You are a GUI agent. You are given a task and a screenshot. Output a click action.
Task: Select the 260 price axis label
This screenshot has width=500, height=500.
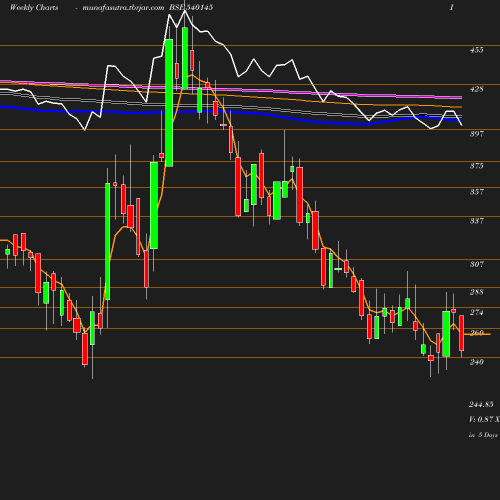477,333
